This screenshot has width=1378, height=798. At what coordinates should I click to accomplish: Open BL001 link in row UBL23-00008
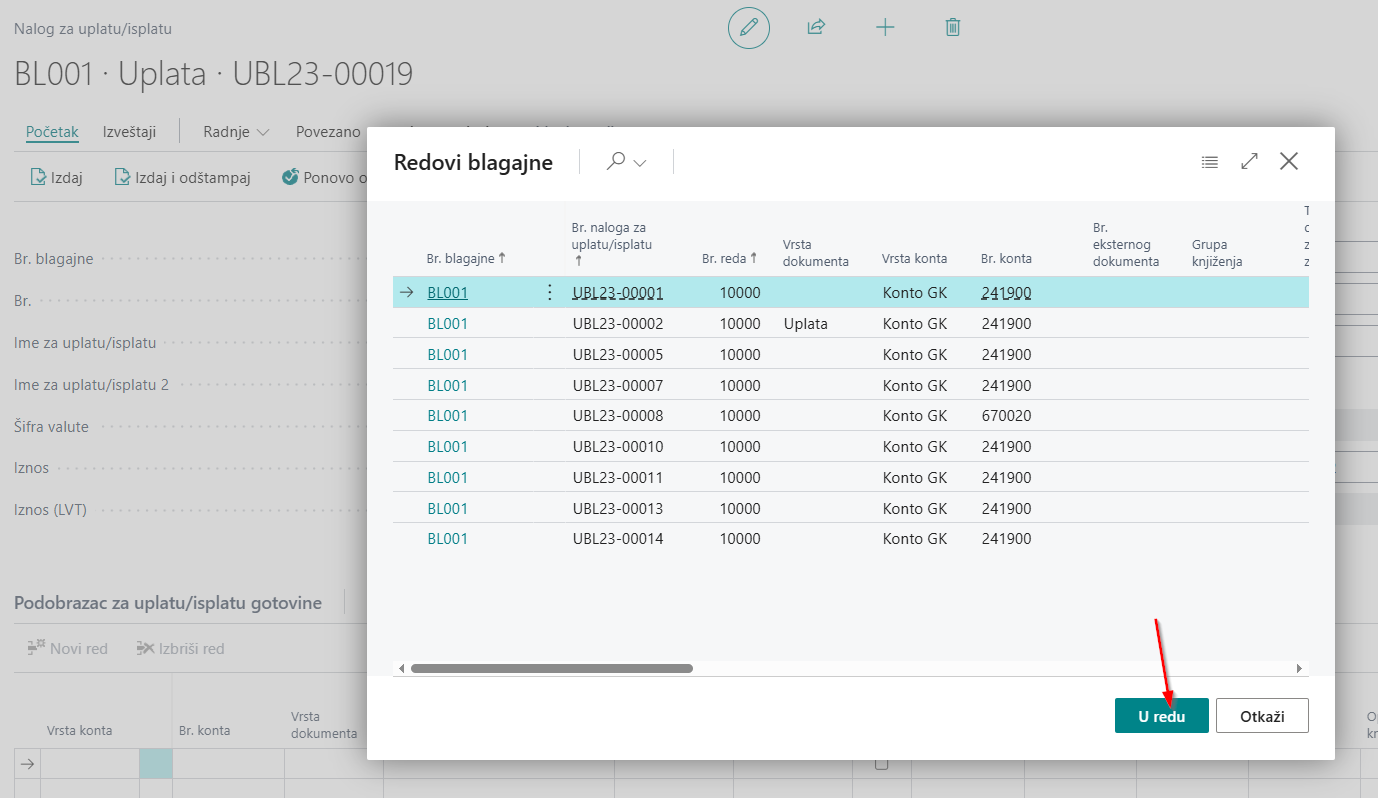447,416
